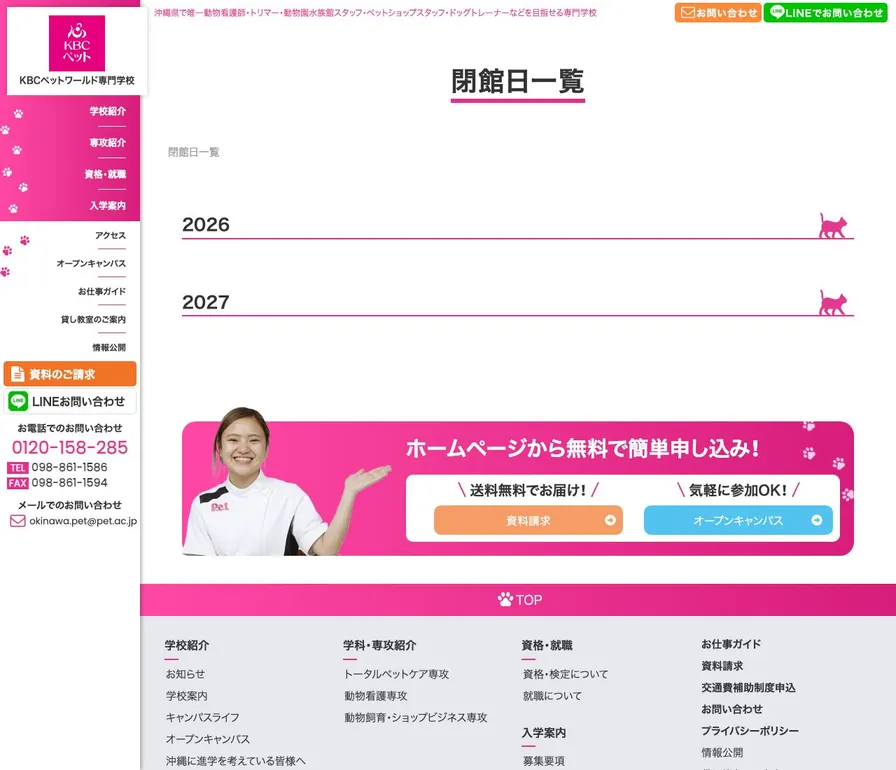Open 情報公開 in the sidebar
The width and height of the screenshot is (896, 770).
109,347
